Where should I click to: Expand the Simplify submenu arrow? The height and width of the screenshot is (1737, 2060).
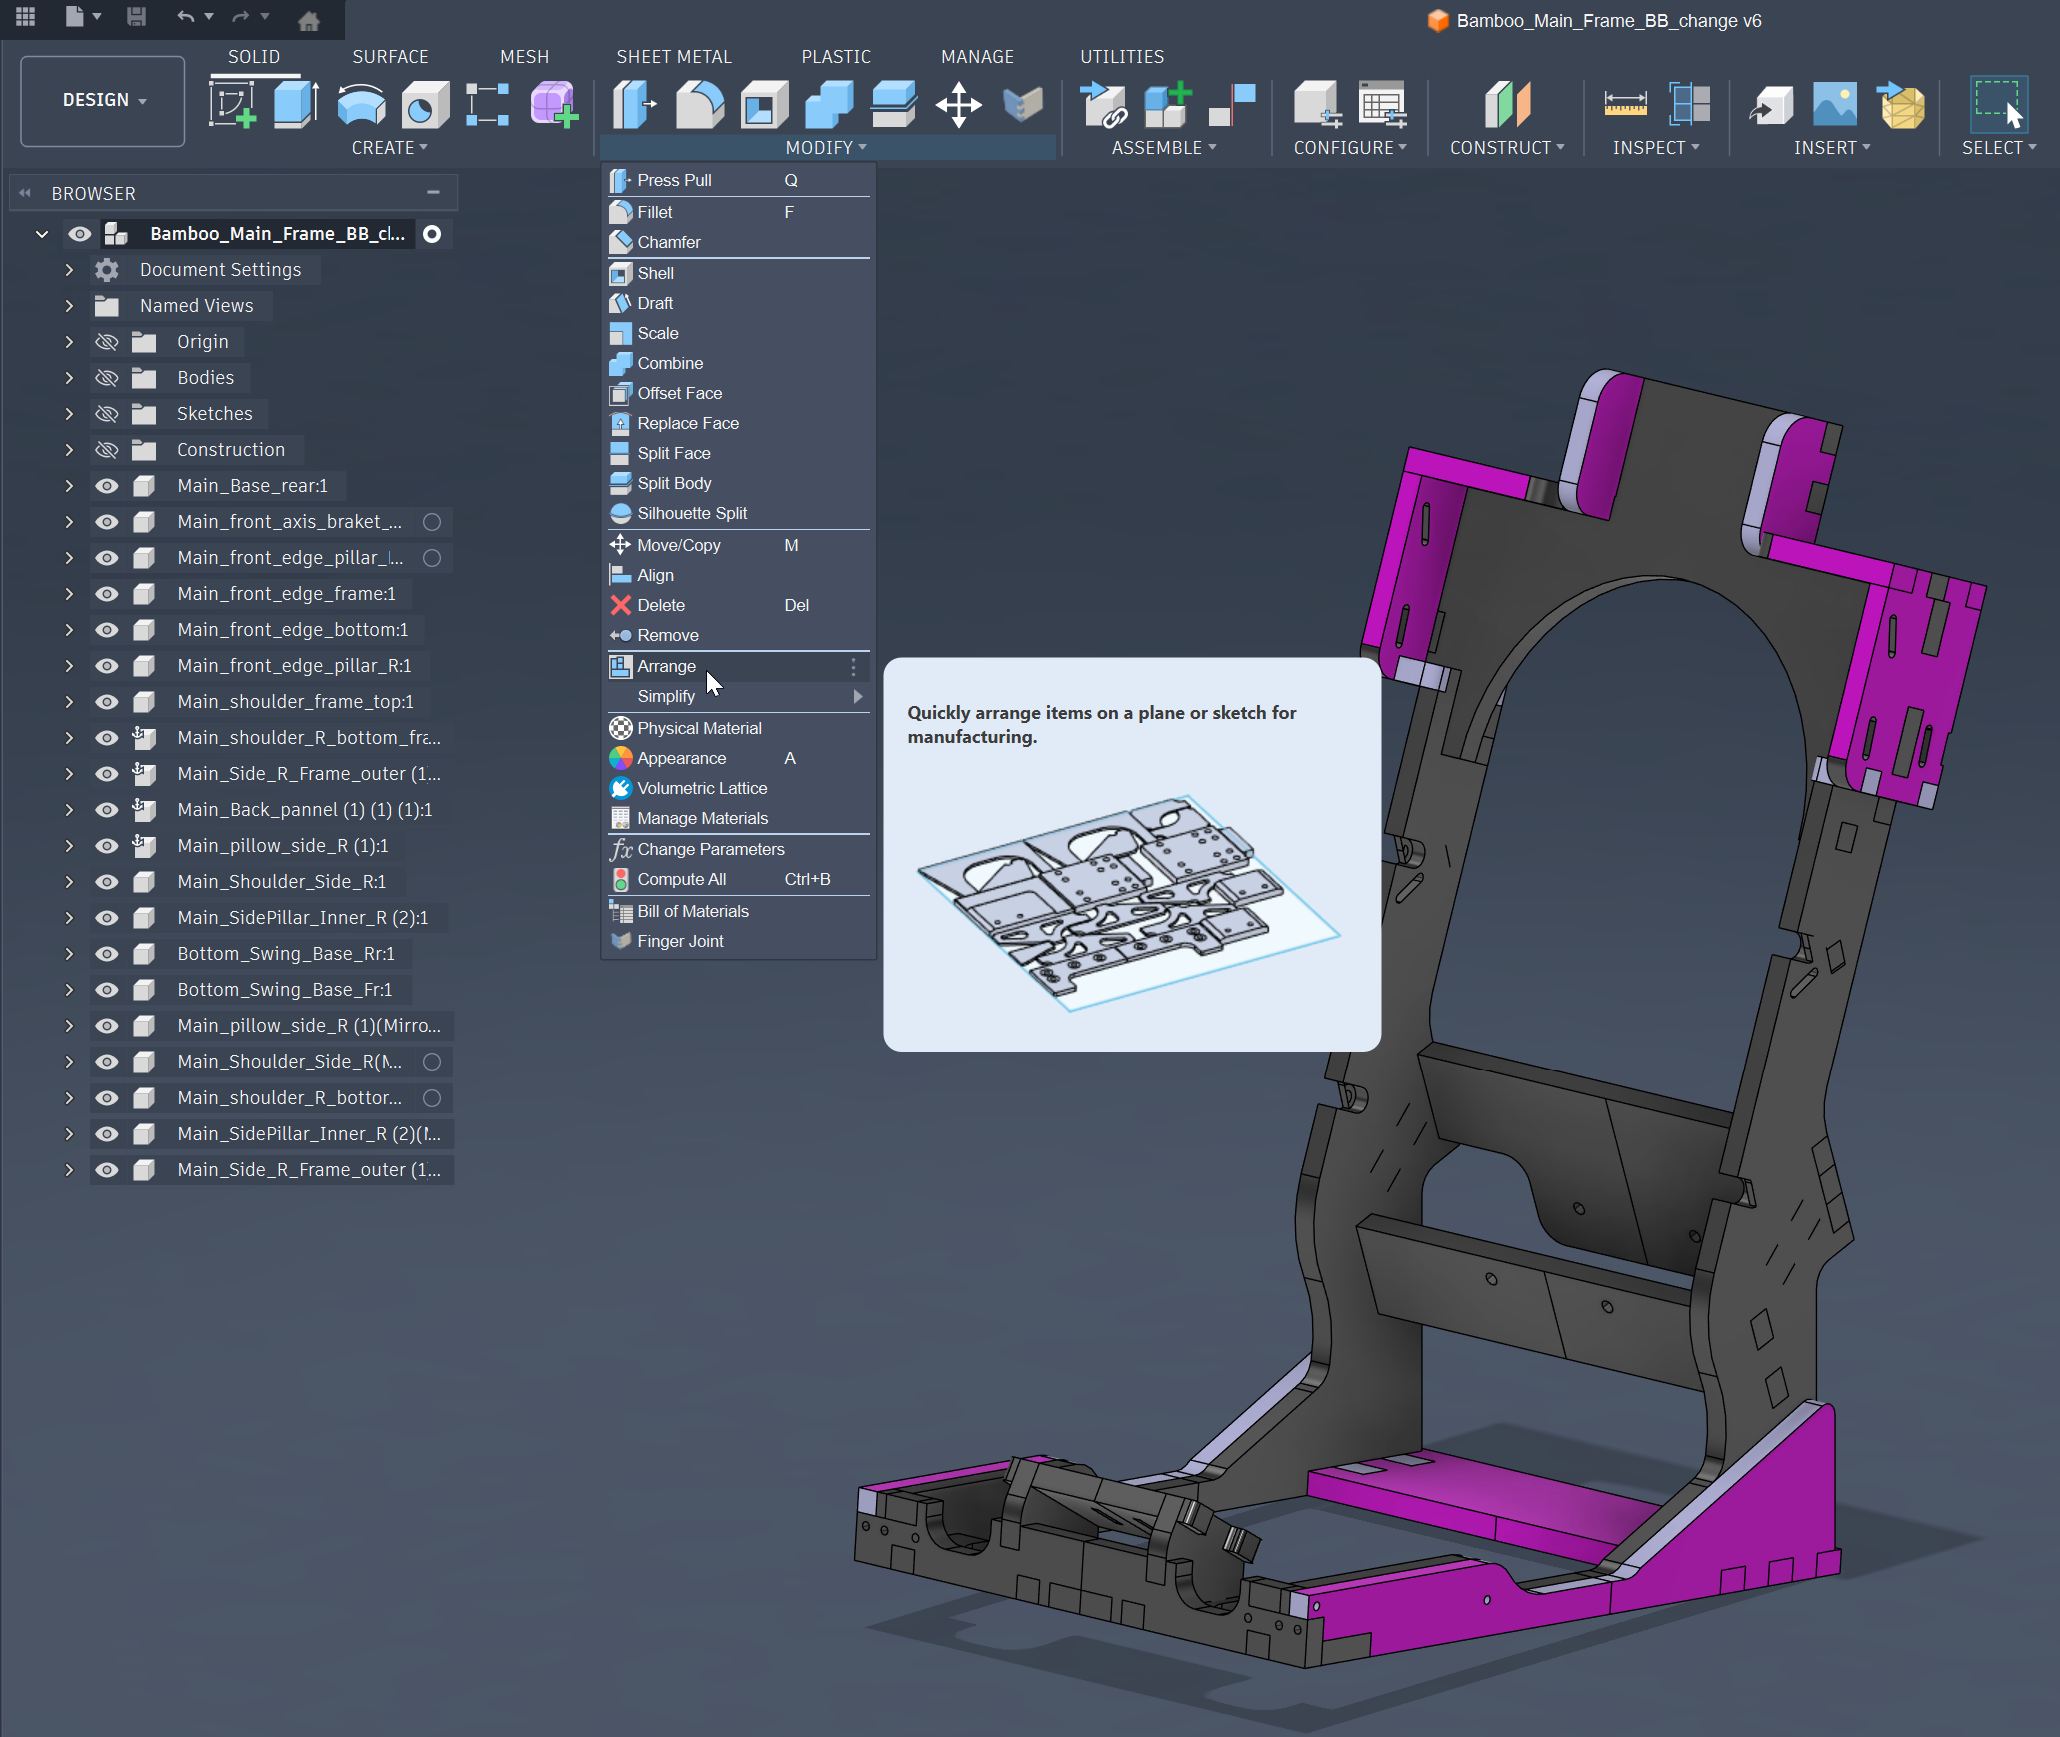pos(857,697)
